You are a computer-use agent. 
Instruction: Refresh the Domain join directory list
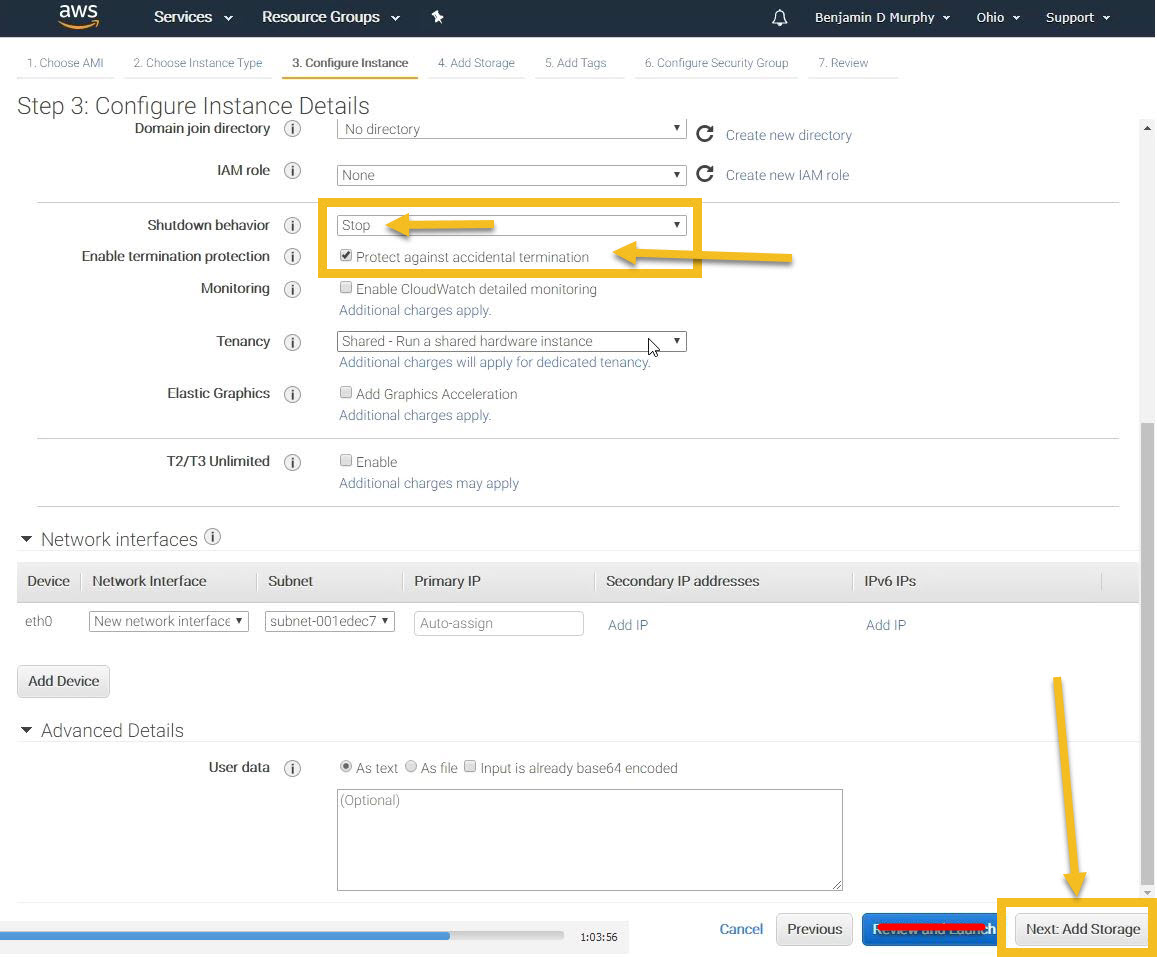(705, 134)
